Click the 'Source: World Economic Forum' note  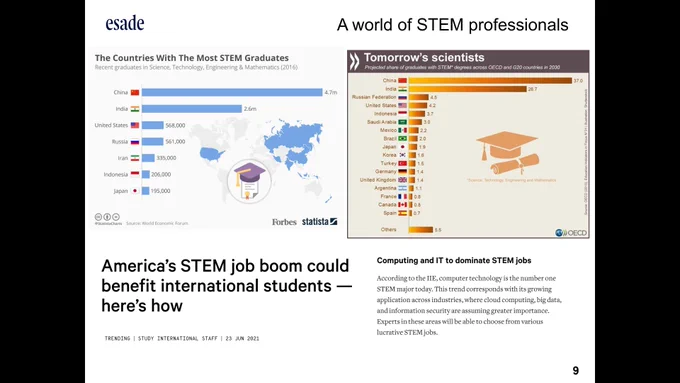pos(157,223)
